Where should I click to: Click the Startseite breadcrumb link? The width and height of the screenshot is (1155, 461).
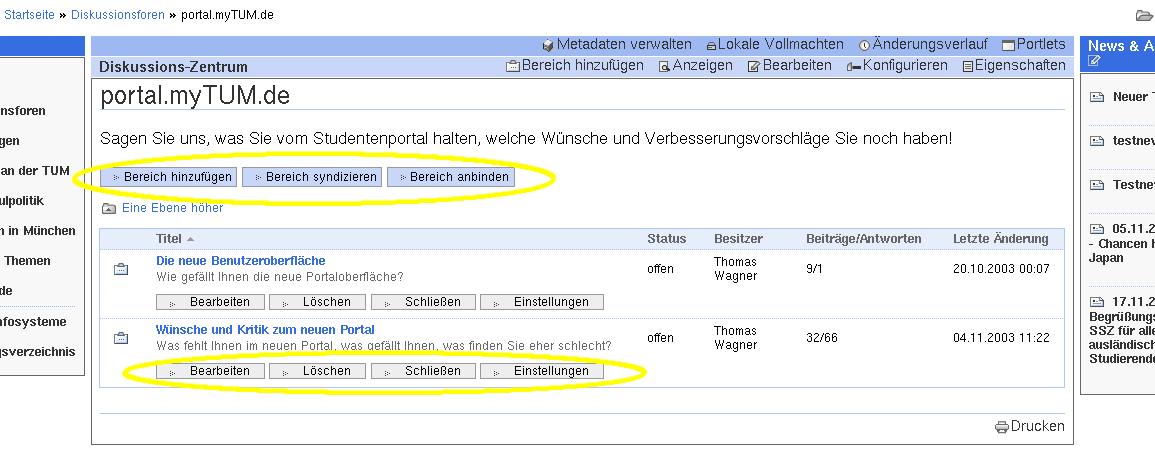click(x=30, y=15)
